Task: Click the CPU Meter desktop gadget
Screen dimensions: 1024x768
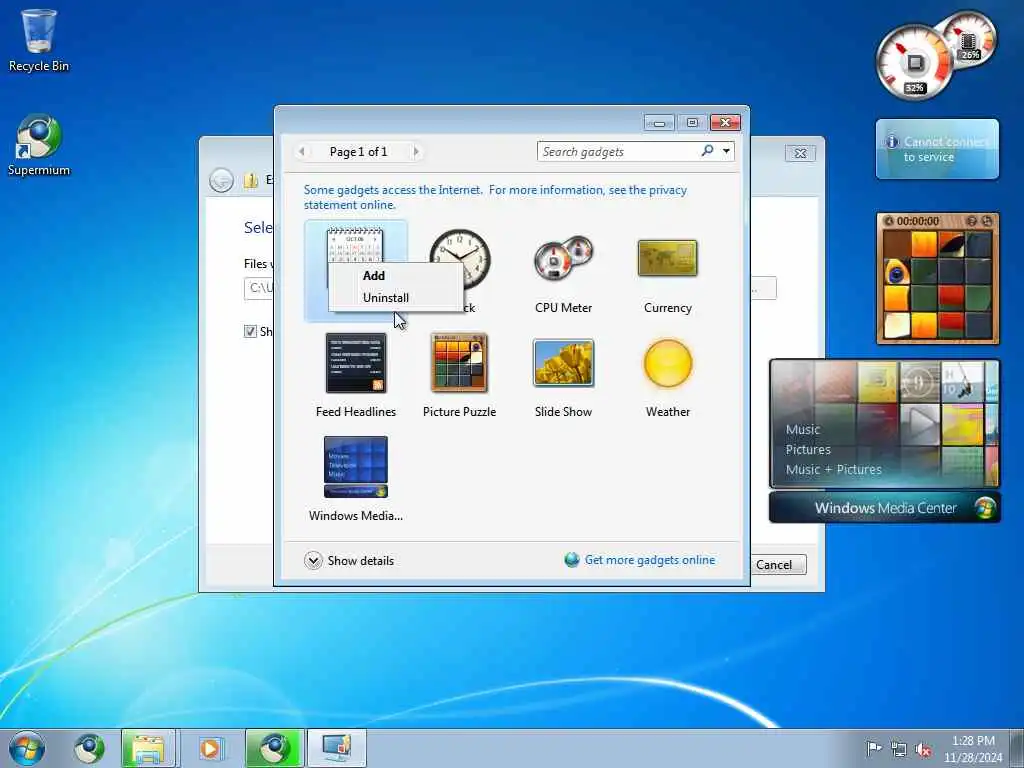Action: (x=935, y=57)
